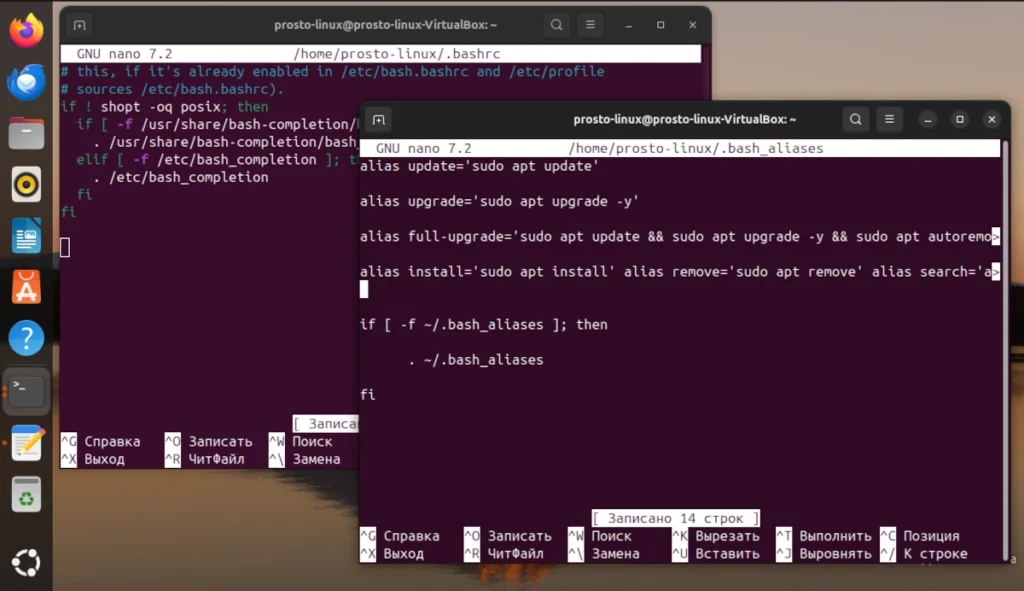This screenshot has height=591, width=1024.
Task: Click the '# sources /etc/bash.bashrc).' comment line
Action: 172,89
